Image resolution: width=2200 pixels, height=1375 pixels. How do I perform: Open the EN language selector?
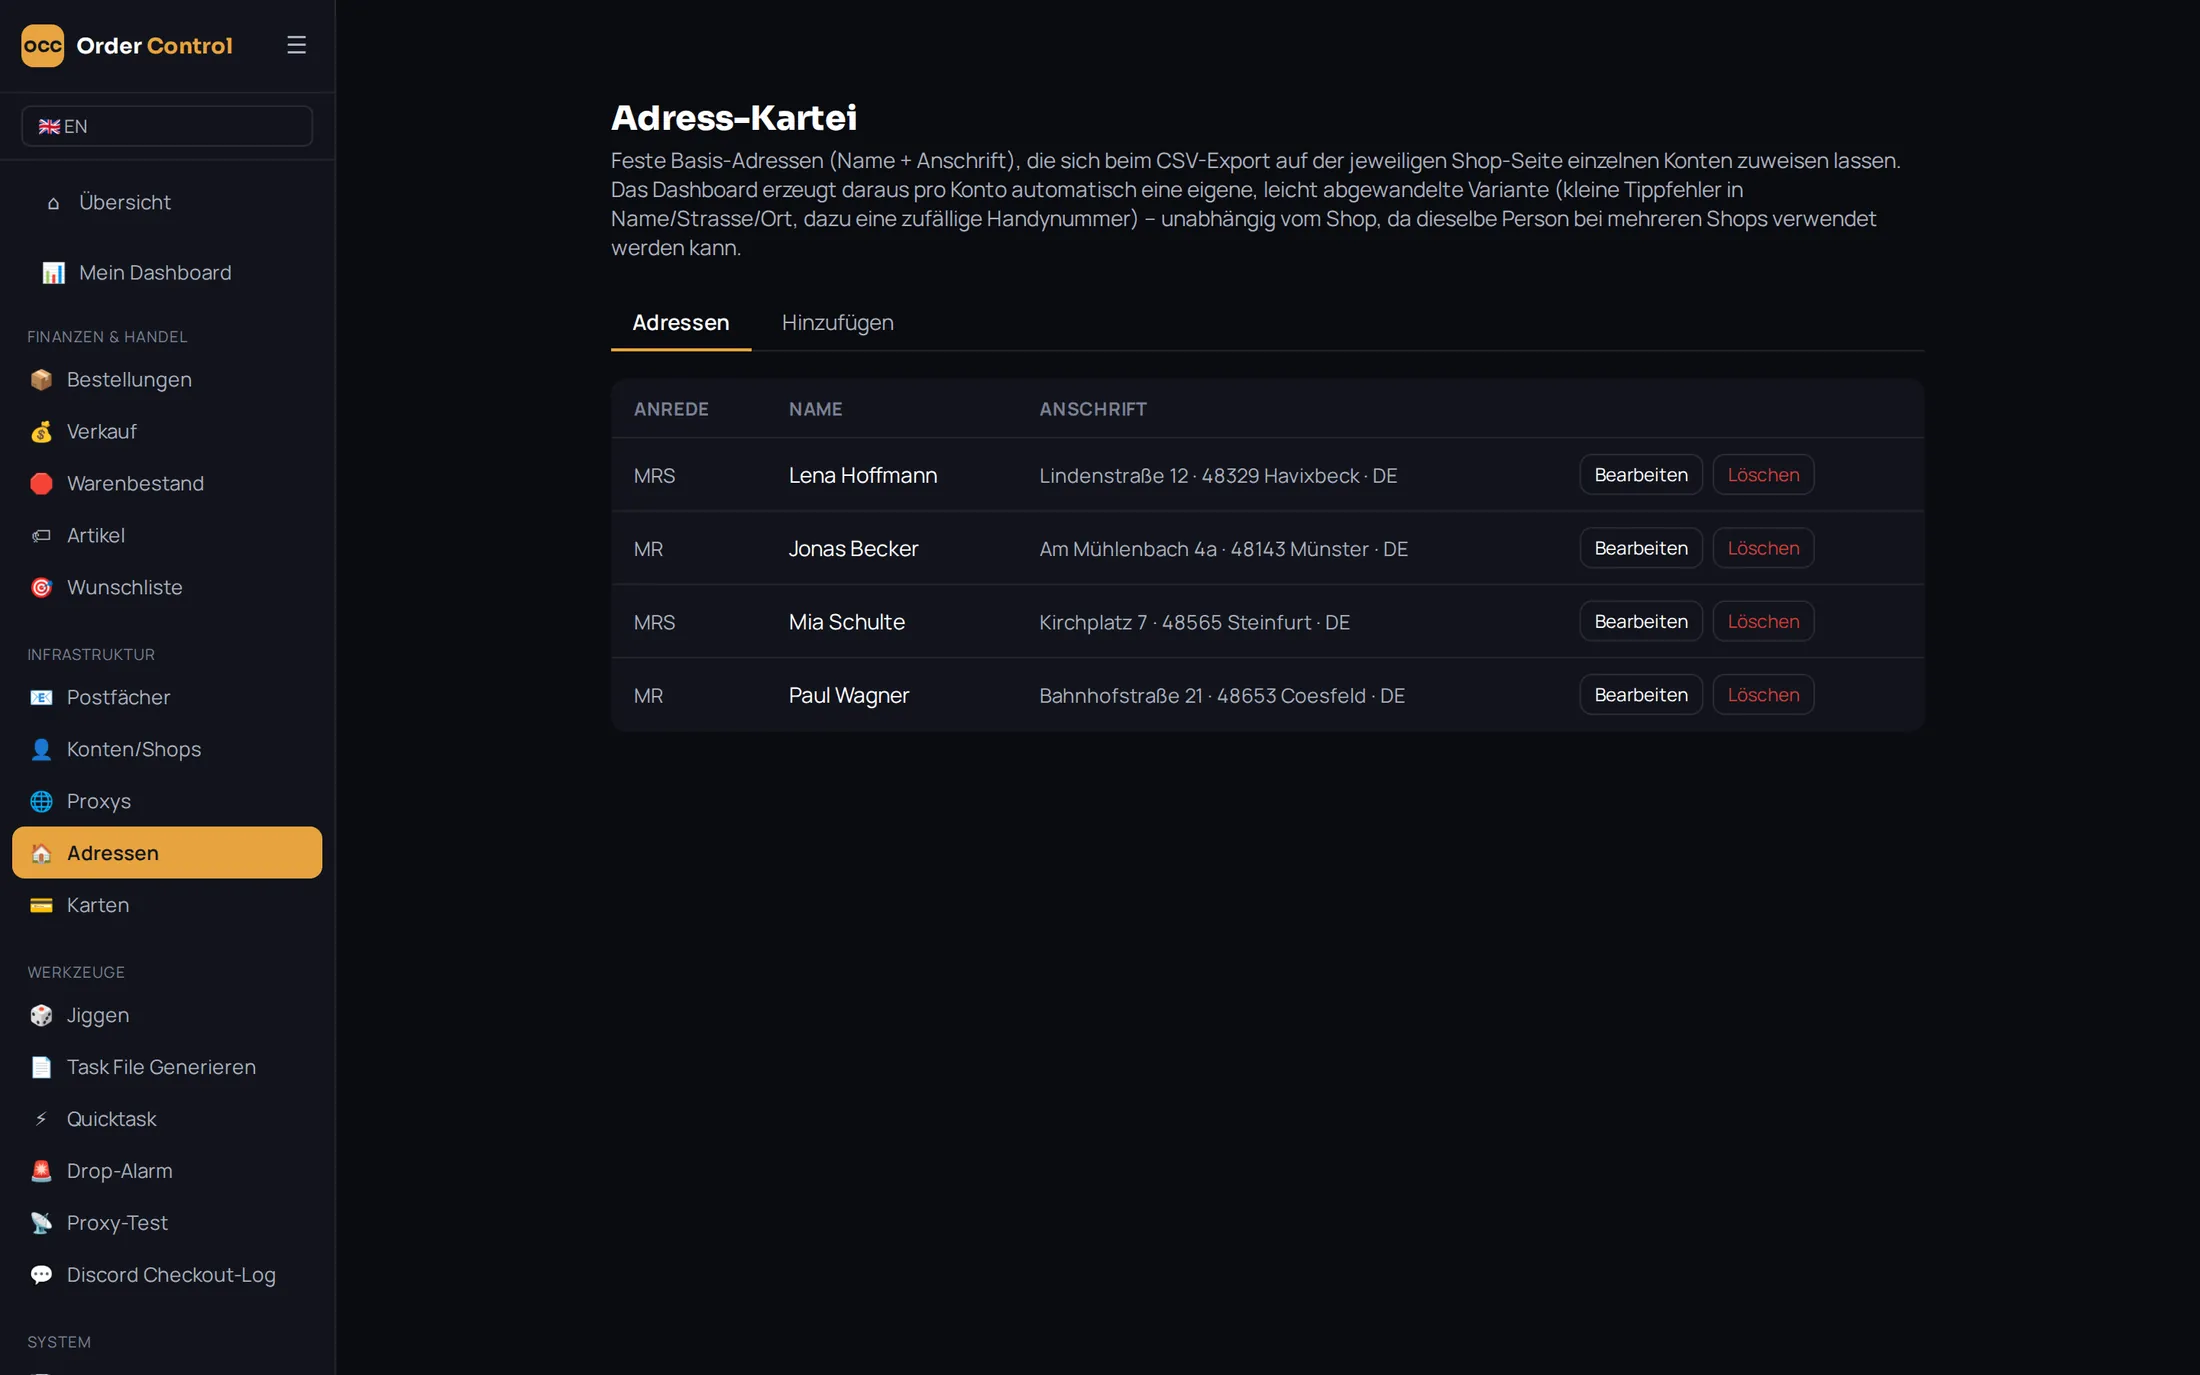tap(167, 126)
